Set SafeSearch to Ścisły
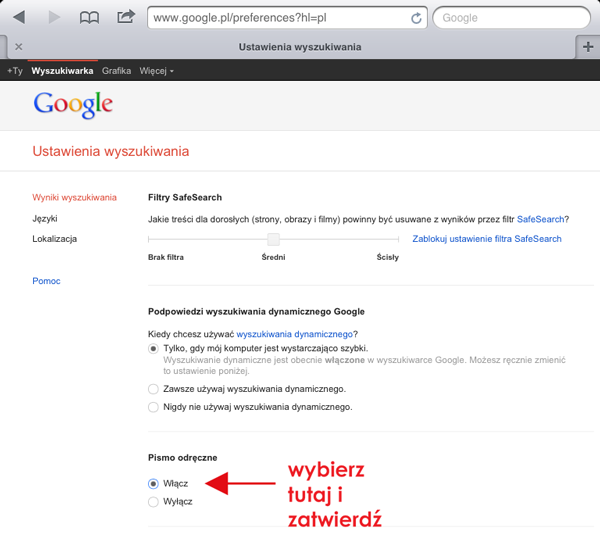This screenshot has width=600, height=540. (387, 257)
